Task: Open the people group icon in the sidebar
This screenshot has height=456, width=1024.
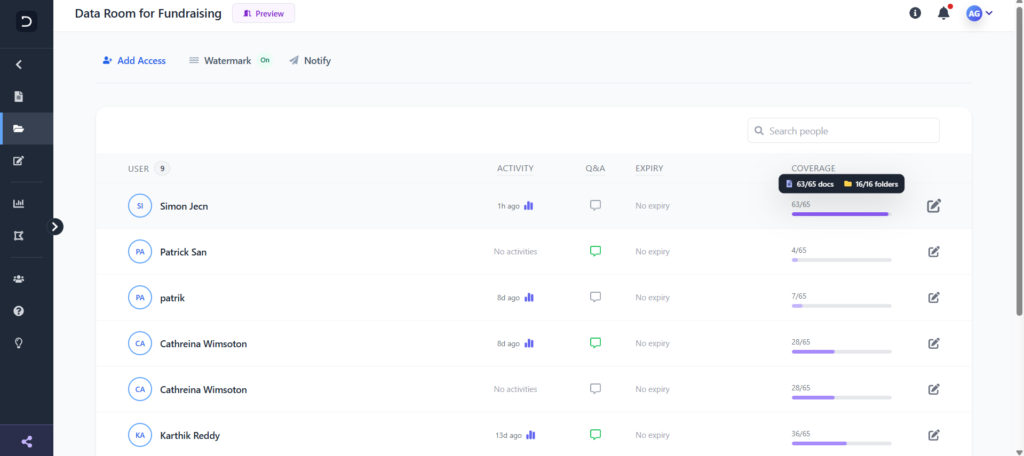Action: pyautogui.click(x=19, y=279)
